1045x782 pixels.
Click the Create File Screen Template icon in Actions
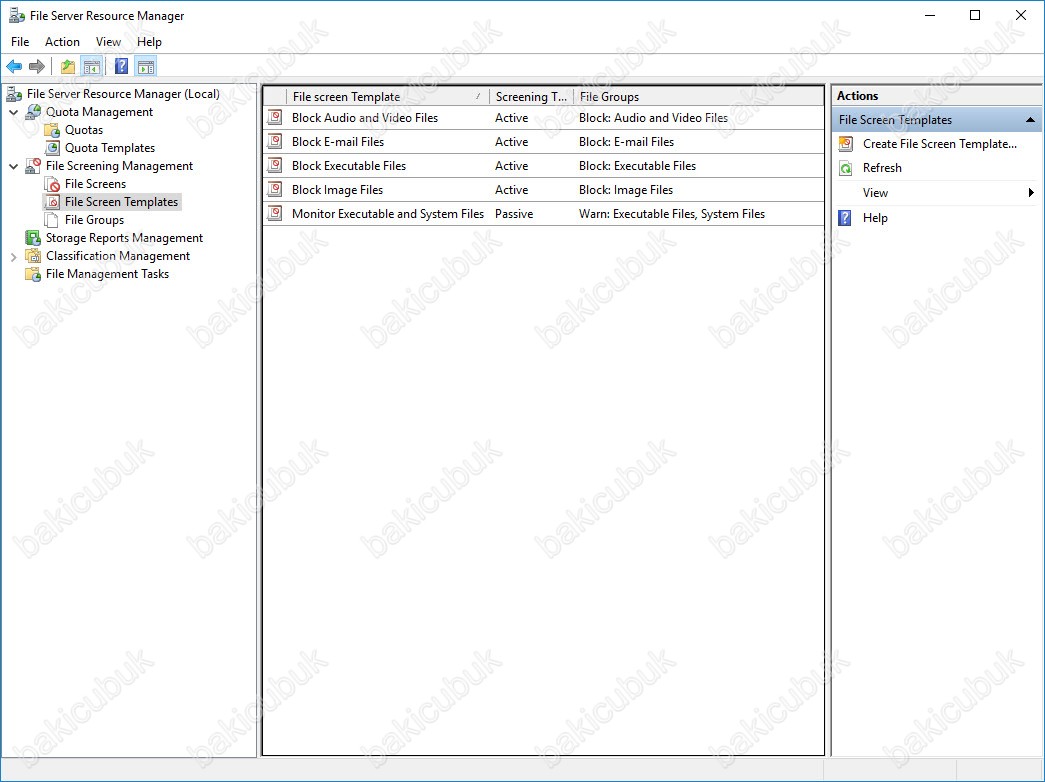pyautogui.click(x=846, y=144)
